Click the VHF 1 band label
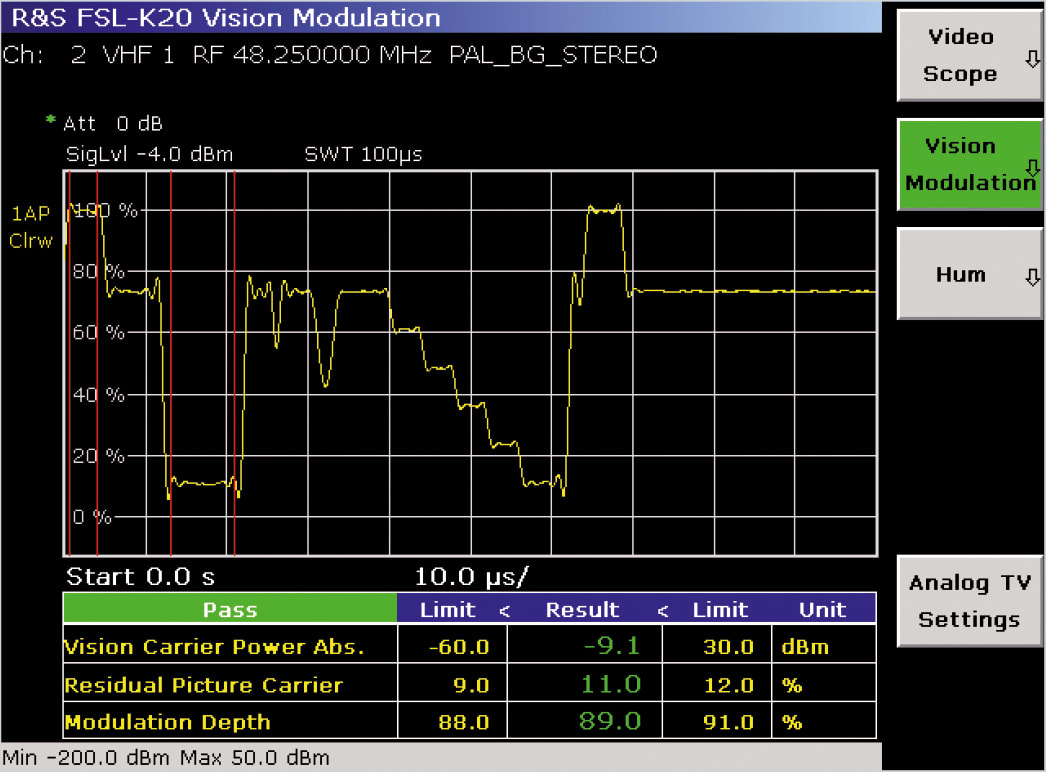 pos(139,55)
